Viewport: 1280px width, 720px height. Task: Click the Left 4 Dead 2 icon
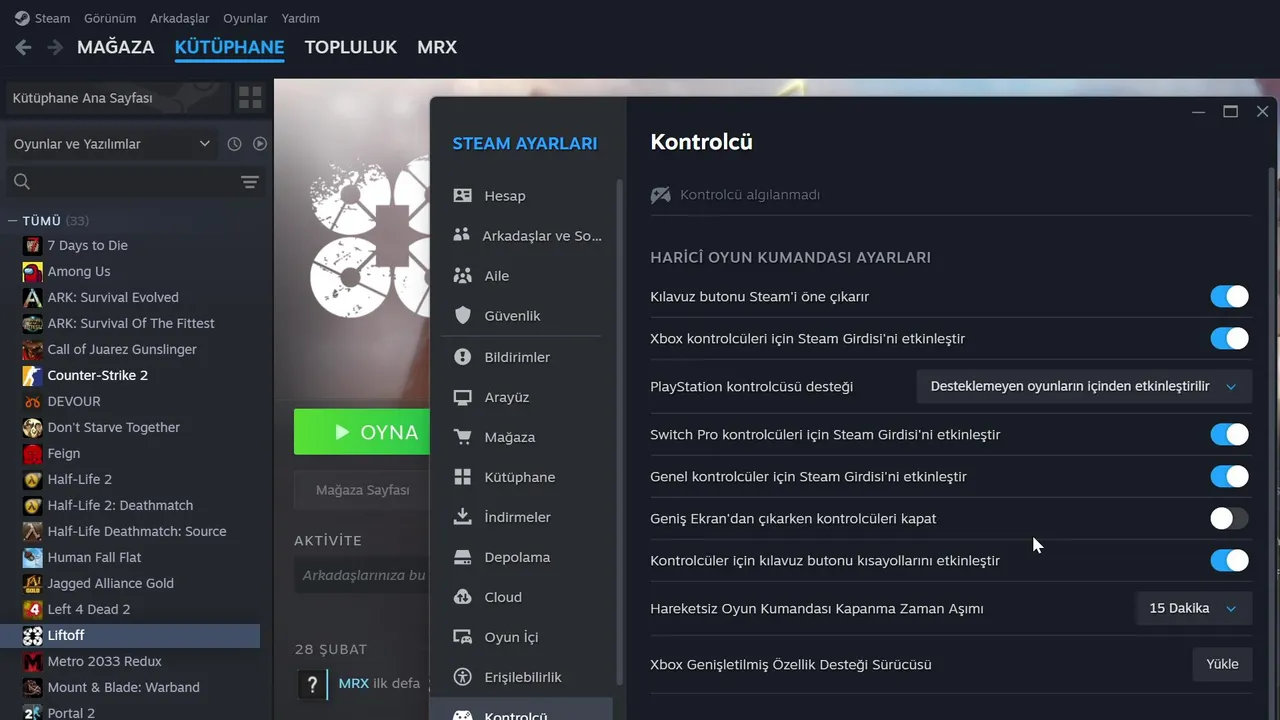point(33,609)
